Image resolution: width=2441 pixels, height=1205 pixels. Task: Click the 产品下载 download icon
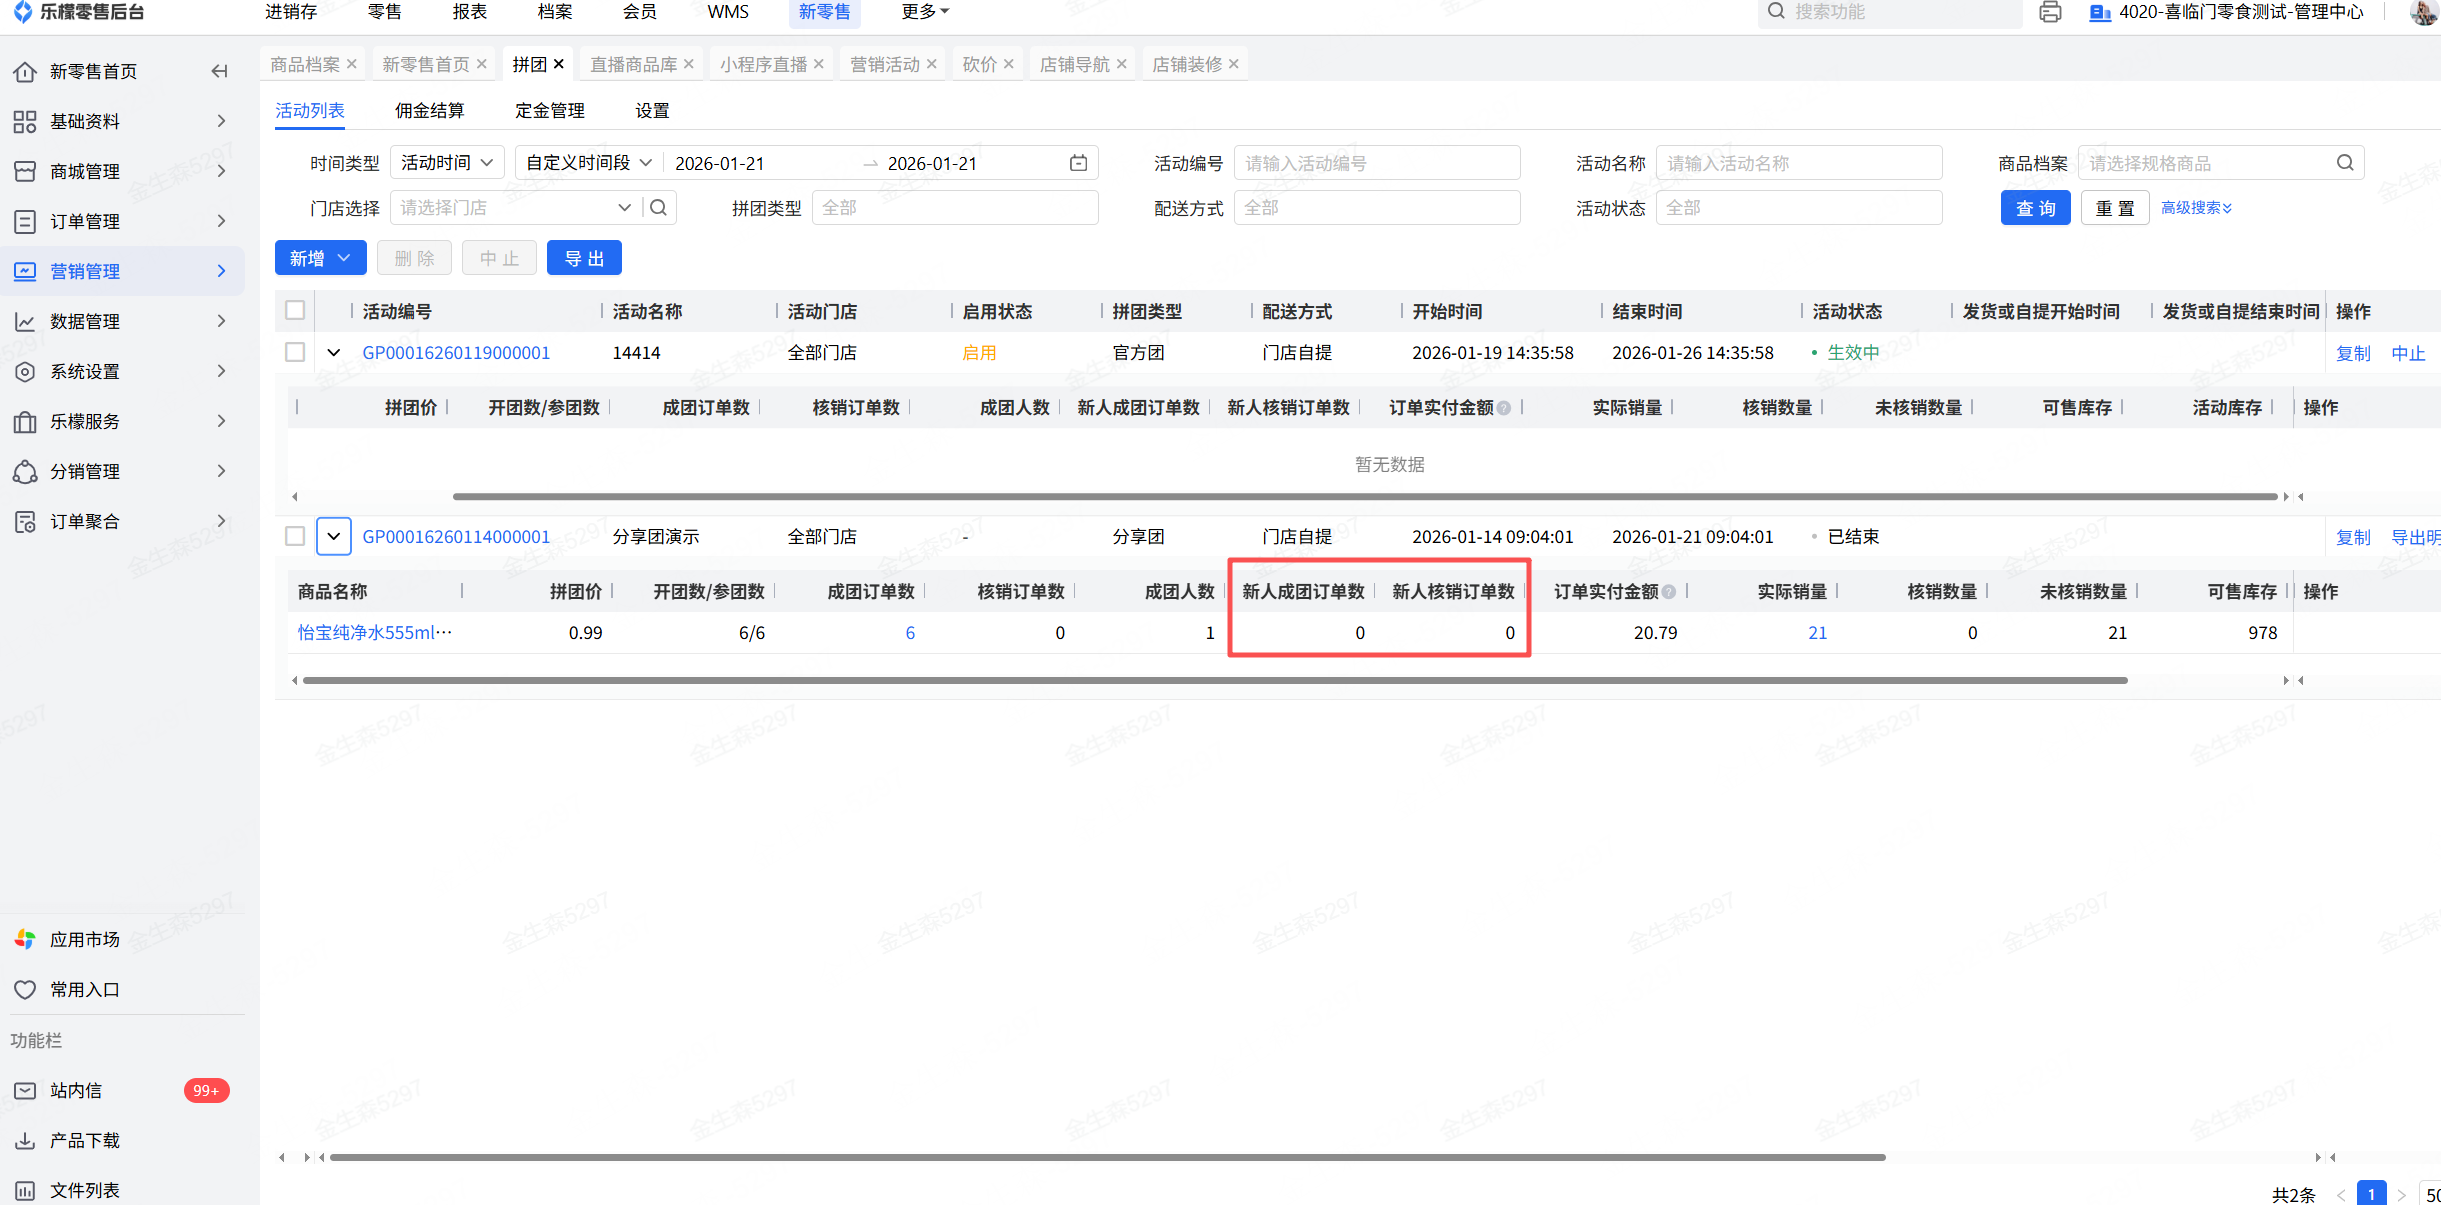[x=25, y=1140]
